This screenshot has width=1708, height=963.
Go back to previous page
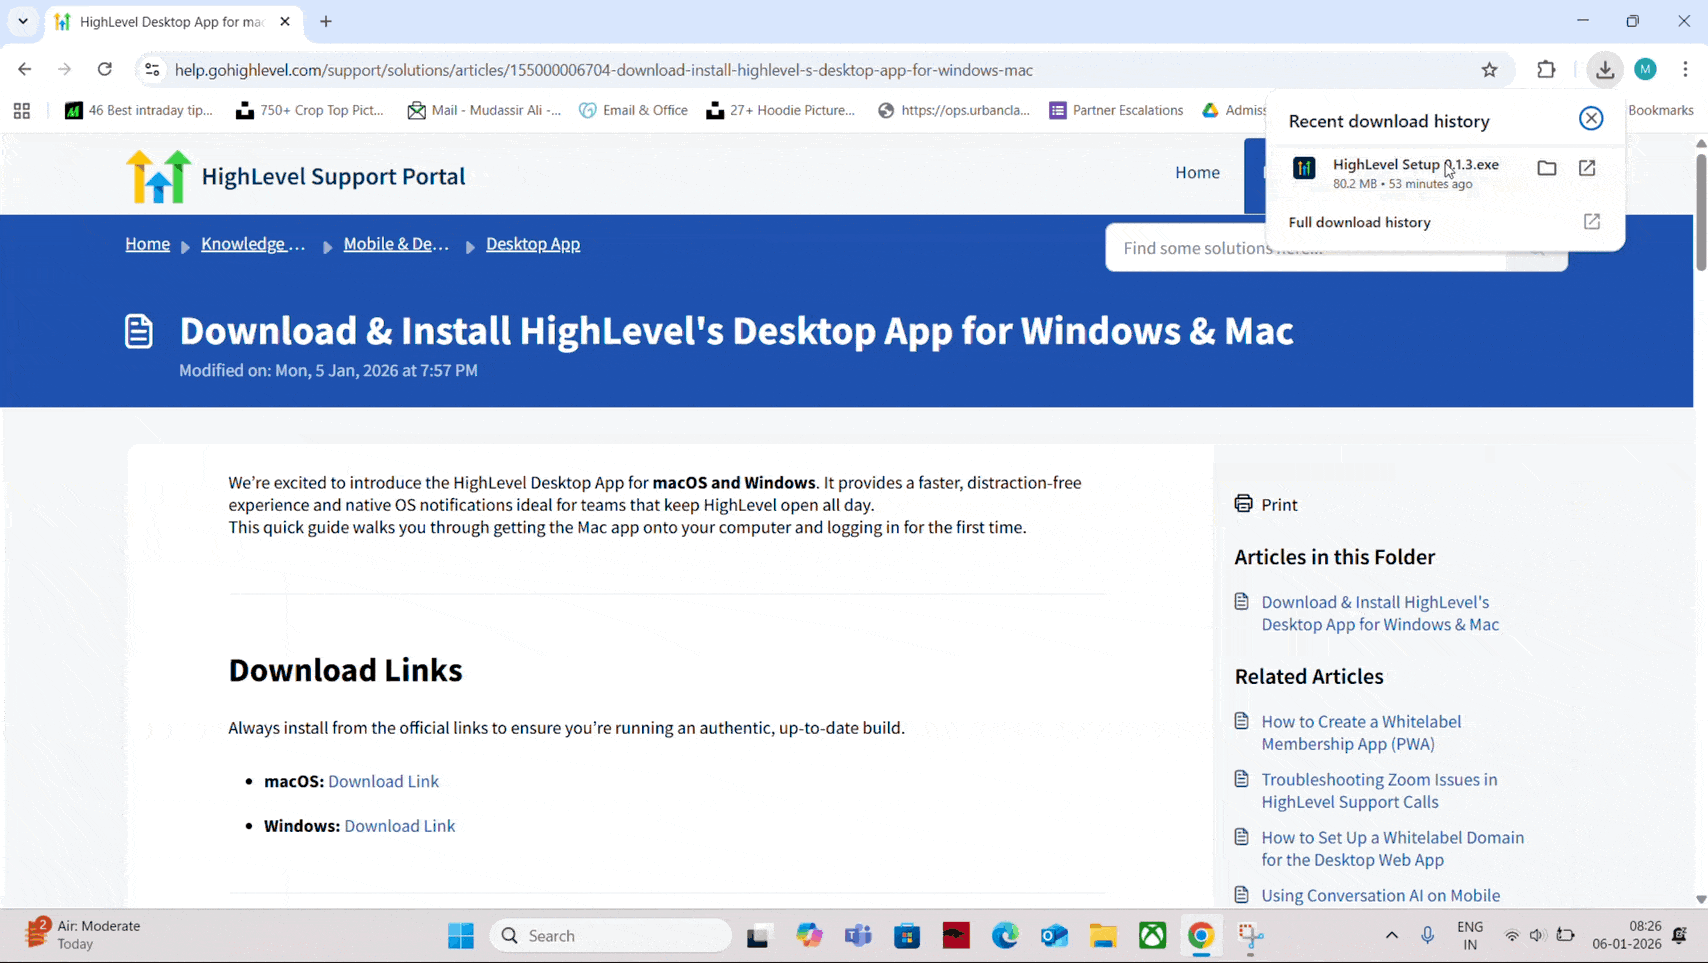click(24, 69)
